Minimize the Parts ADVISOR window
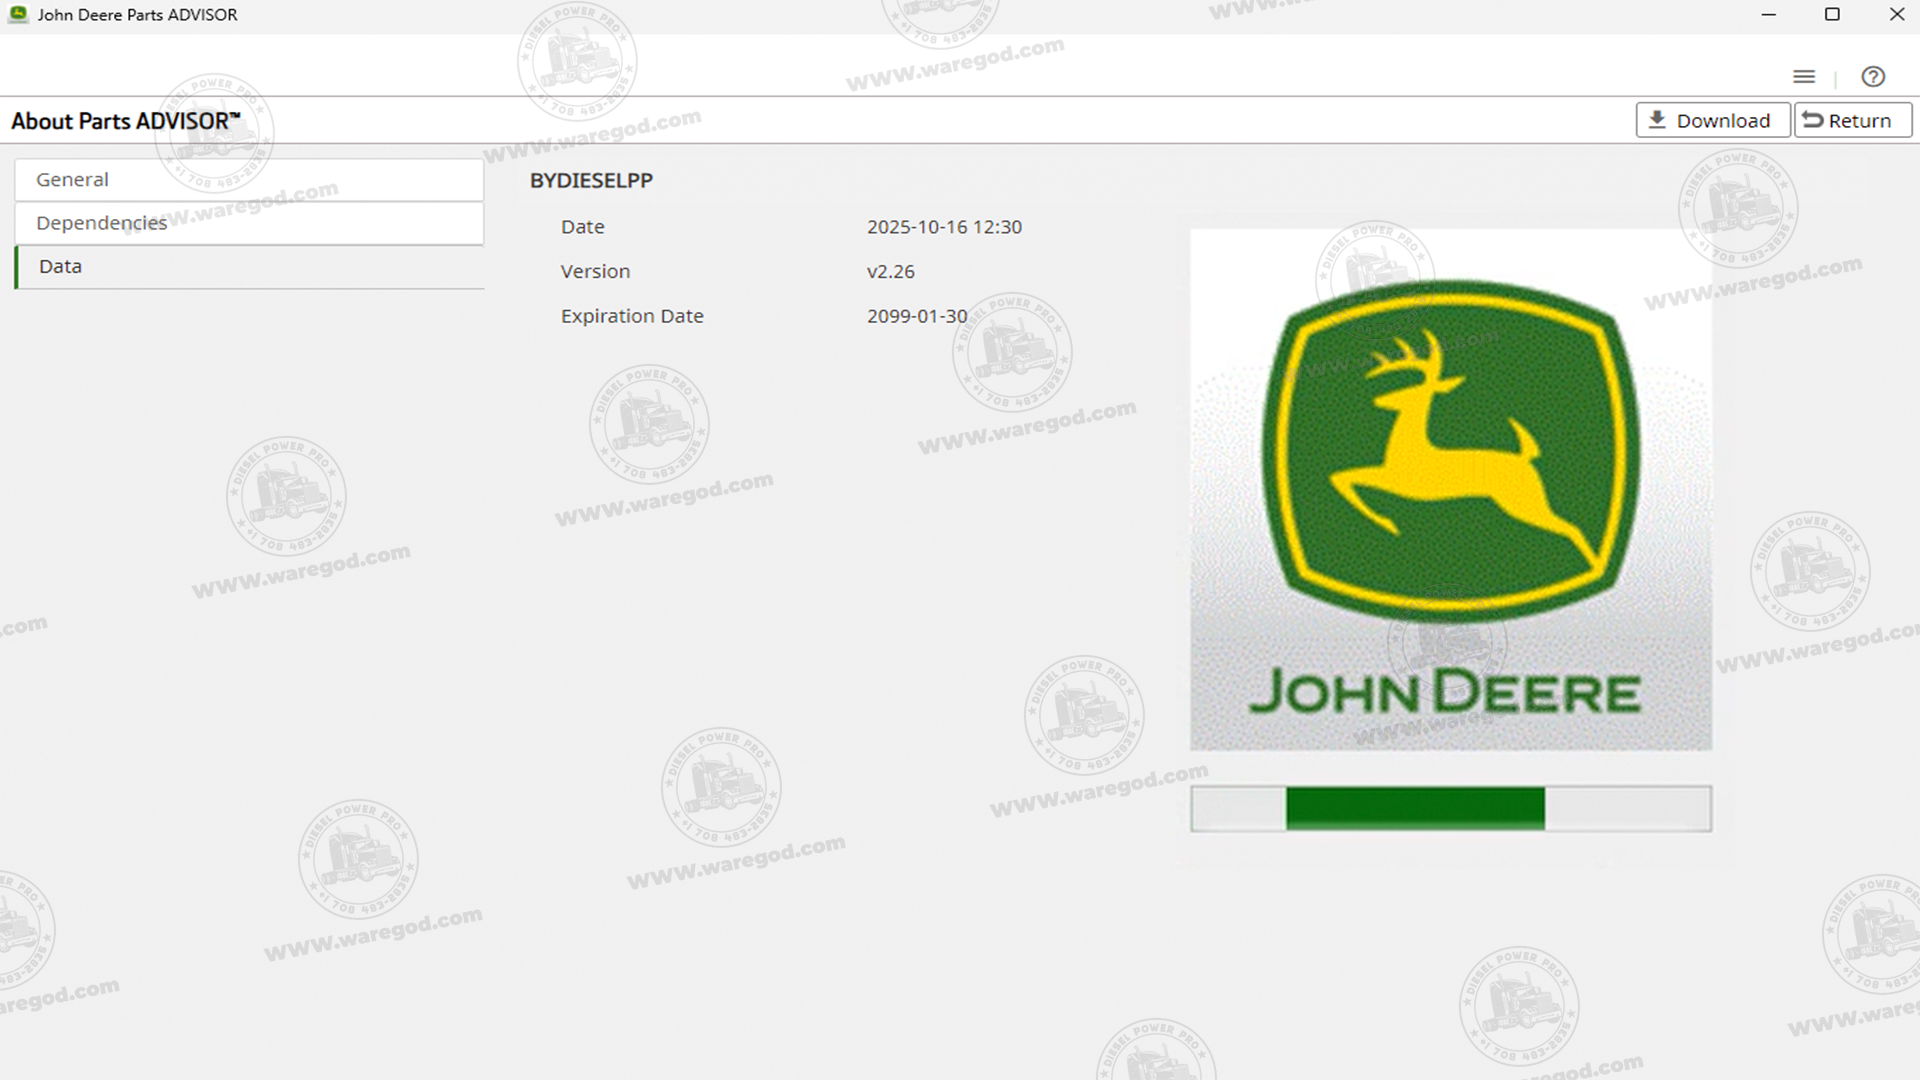Viewport: 1920px width, 1080px height. (1768, 14)
